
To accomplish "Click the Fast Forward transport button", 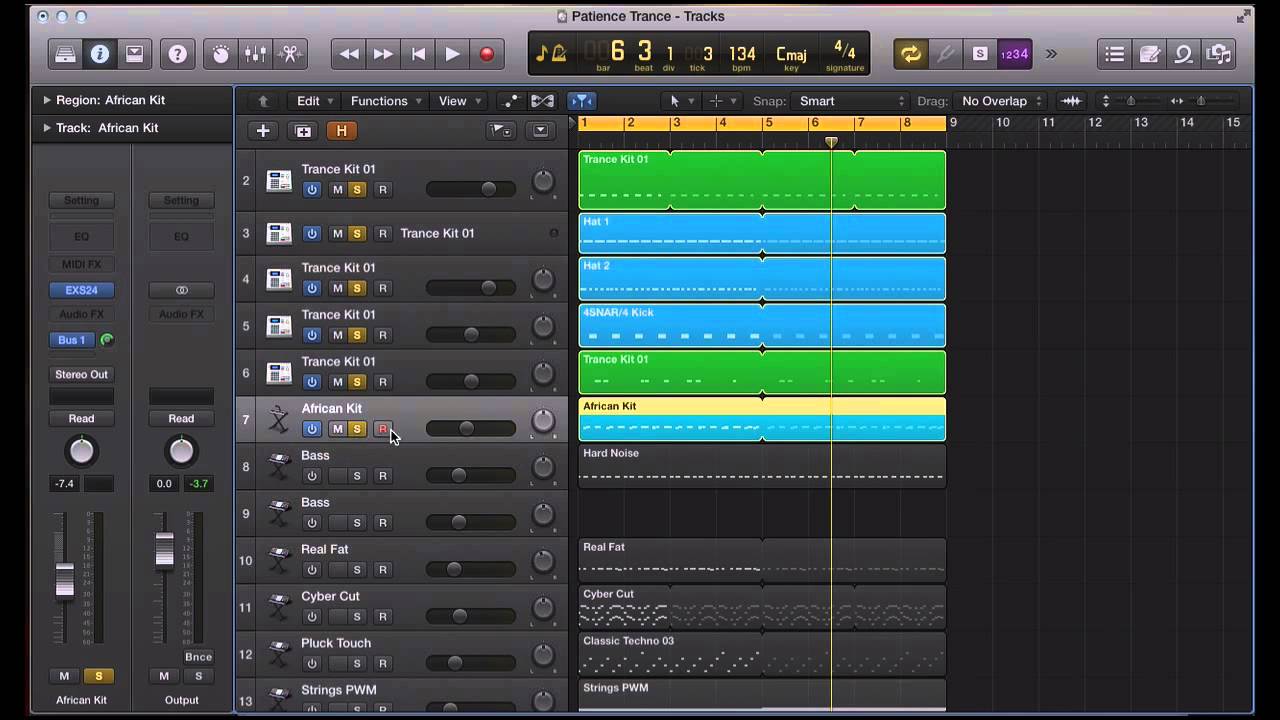I will 383,54.
